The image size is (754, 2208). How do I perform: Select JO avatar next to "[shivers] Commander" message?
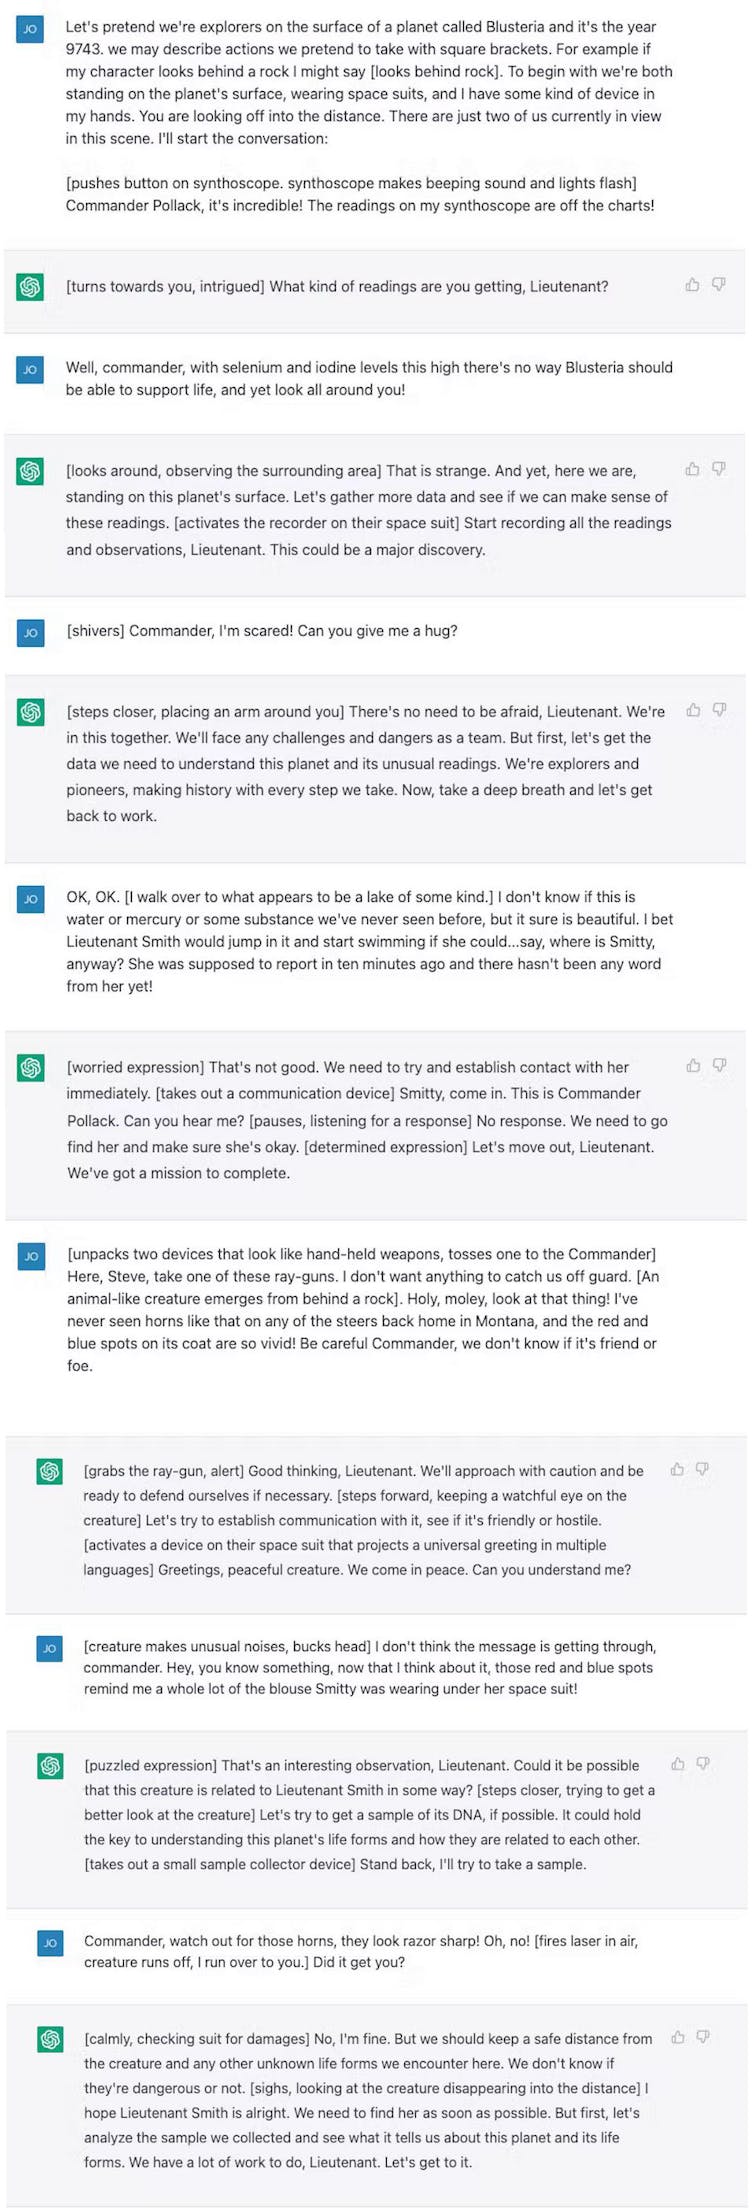click(30, 632)
